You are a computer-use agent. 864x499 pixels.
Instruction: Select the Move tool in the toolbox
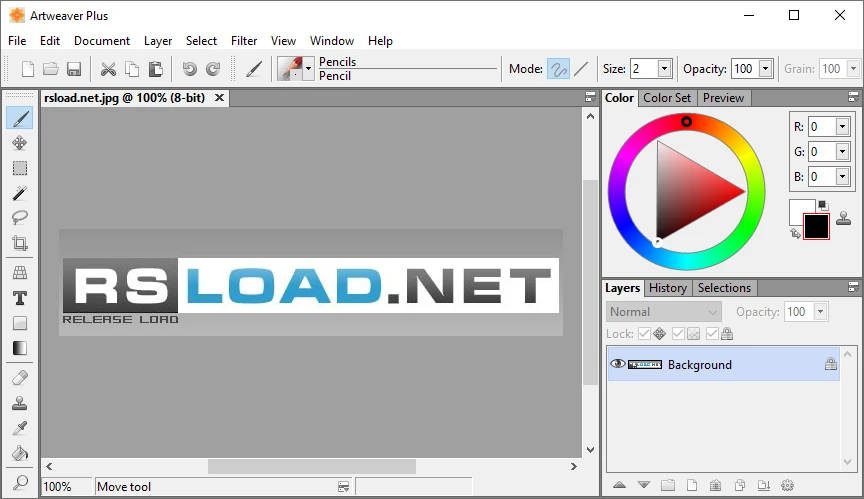click(x=19, y=143)
